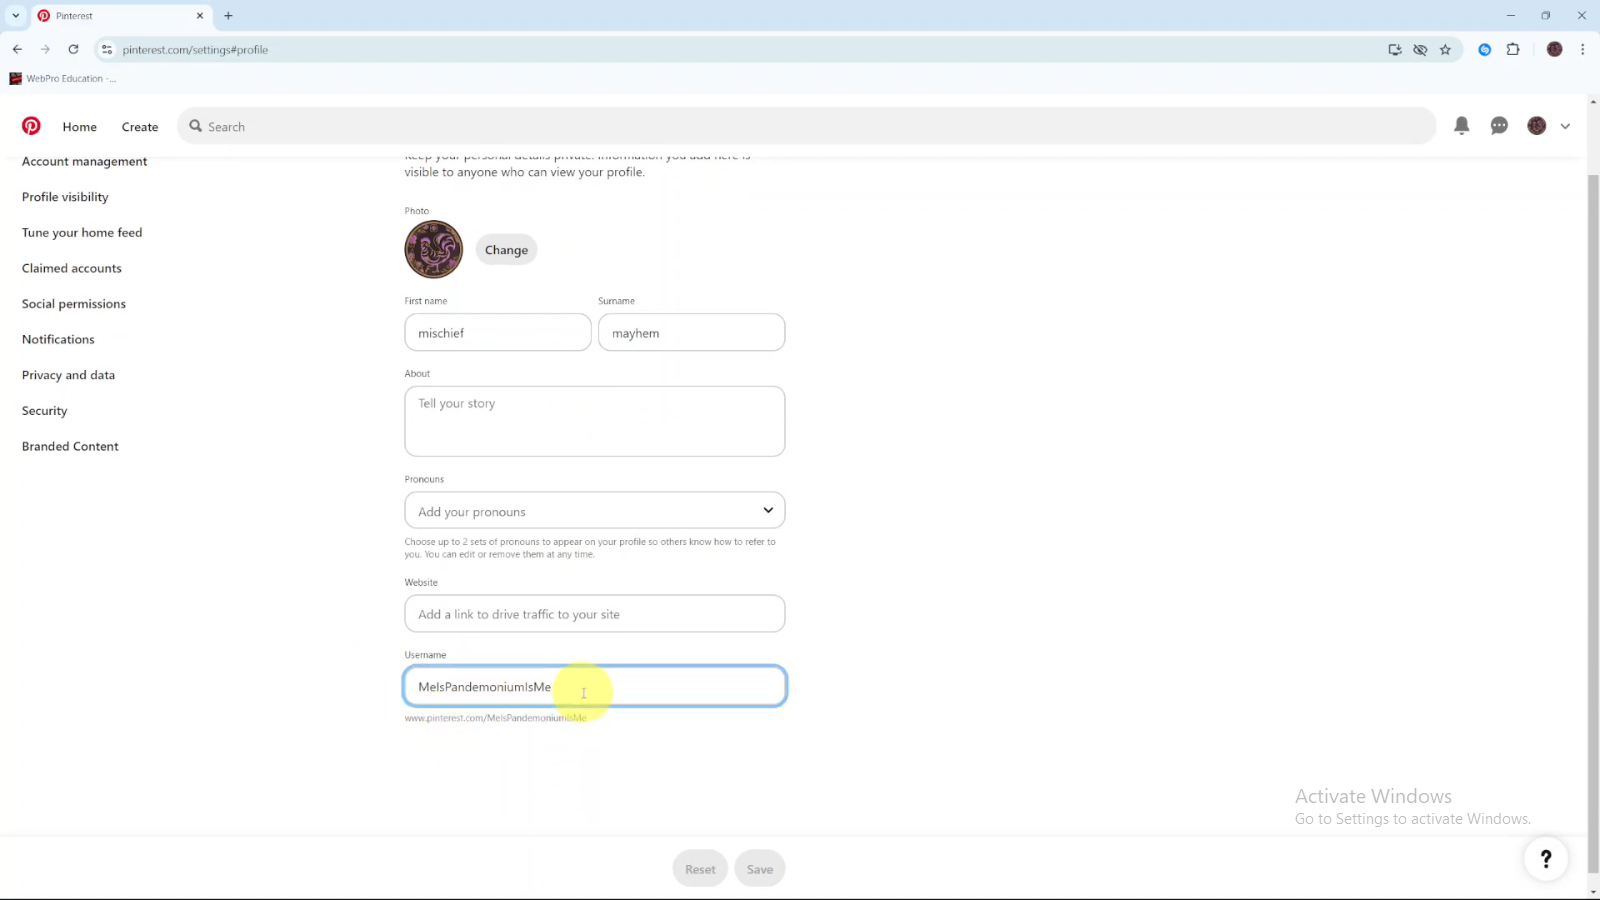Image resolution: width=1600 pixels, height=900 pixels.
Task: Open a new browser tab
Action: pyautogui.click(x=228, y=15)
